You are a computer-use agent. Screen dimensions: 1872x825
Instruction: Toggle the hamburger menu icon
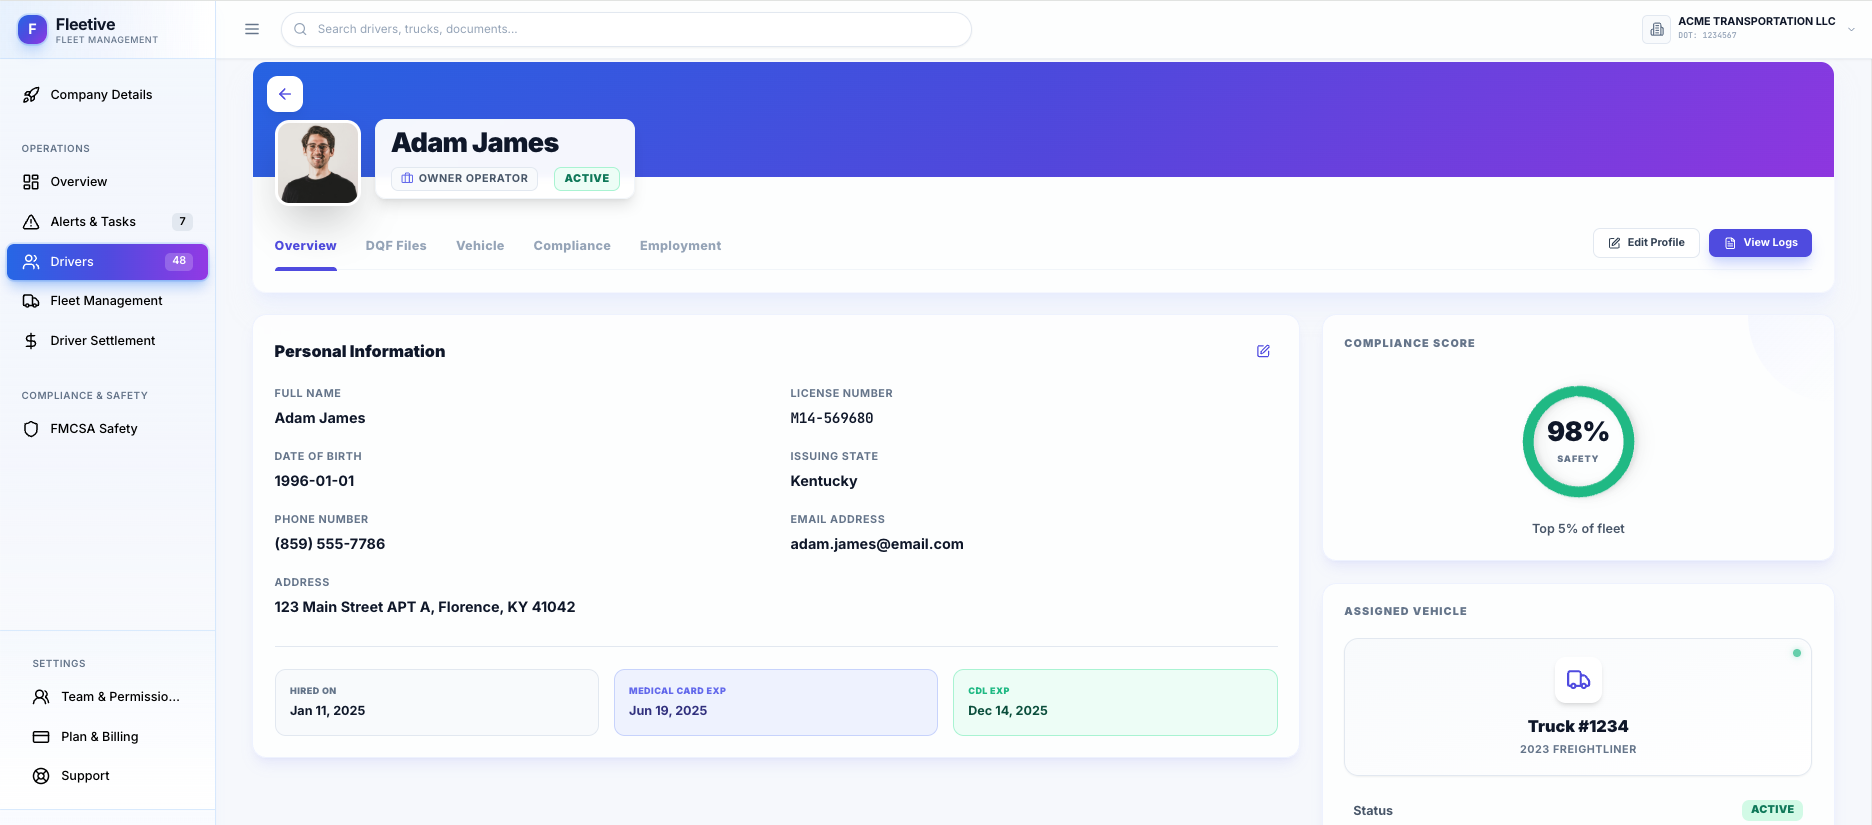252,29
